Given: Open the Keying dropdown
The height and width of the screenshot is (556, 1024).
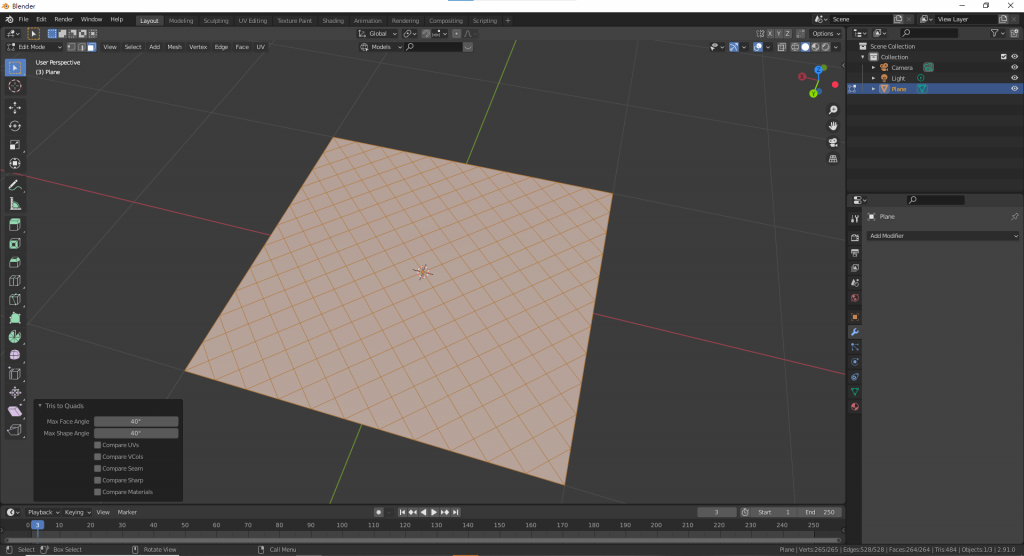Looking at the screenshot, I should pyautogui.click(x=77, y=512).
